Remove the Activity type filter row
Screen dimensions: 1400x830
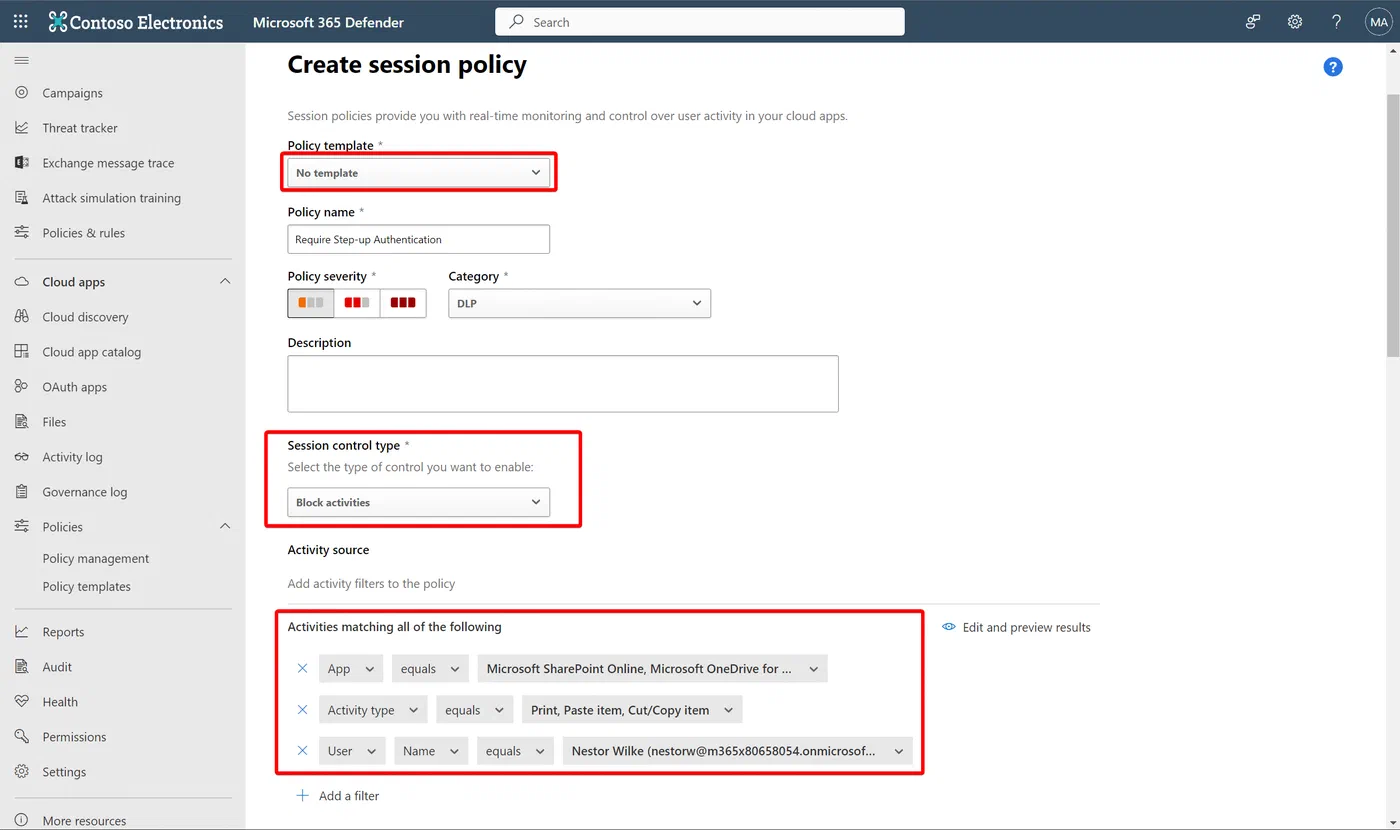303,710
